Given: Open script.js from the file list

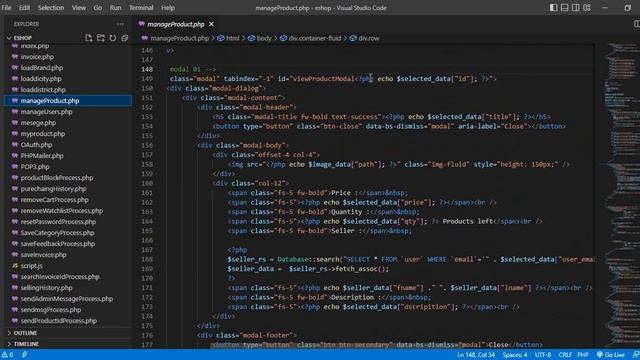Looking at the screenshot, I should click(31, 266).
